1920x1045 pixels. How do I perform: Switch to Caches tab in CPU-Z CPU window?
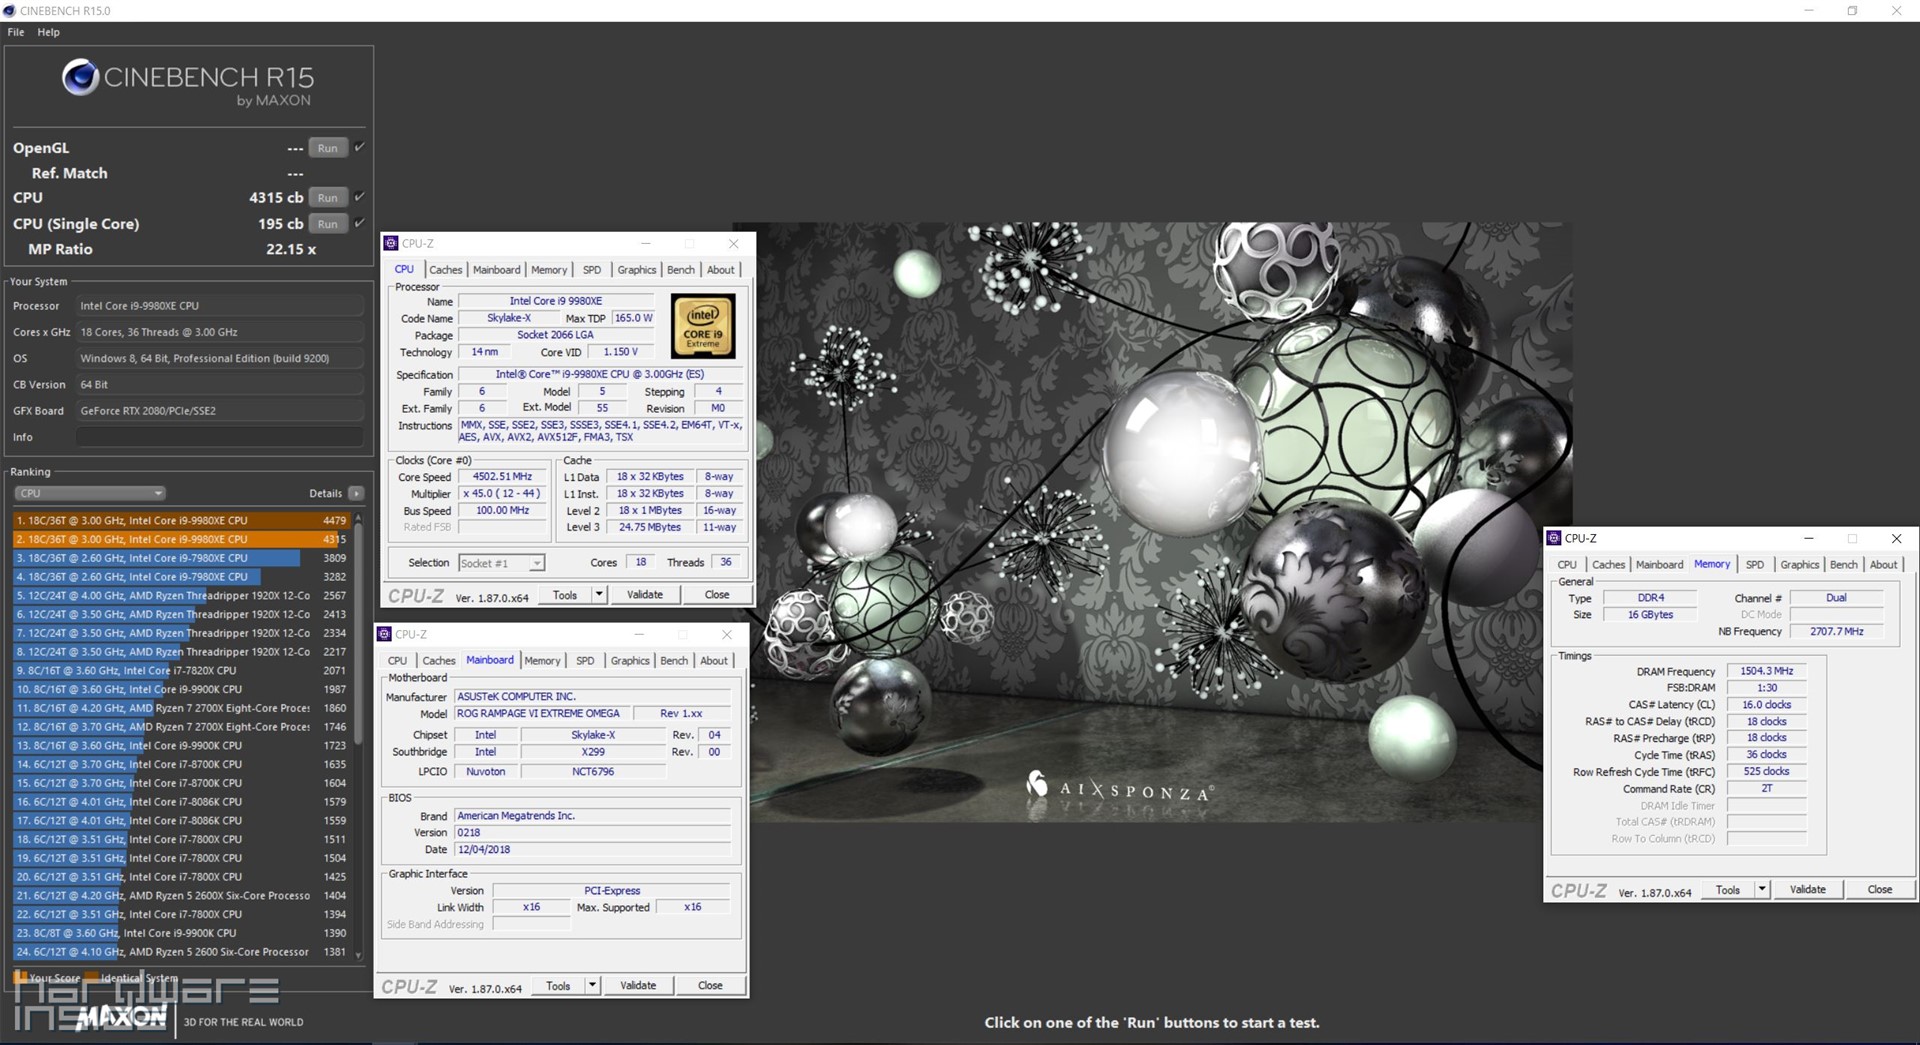(446, 270)
